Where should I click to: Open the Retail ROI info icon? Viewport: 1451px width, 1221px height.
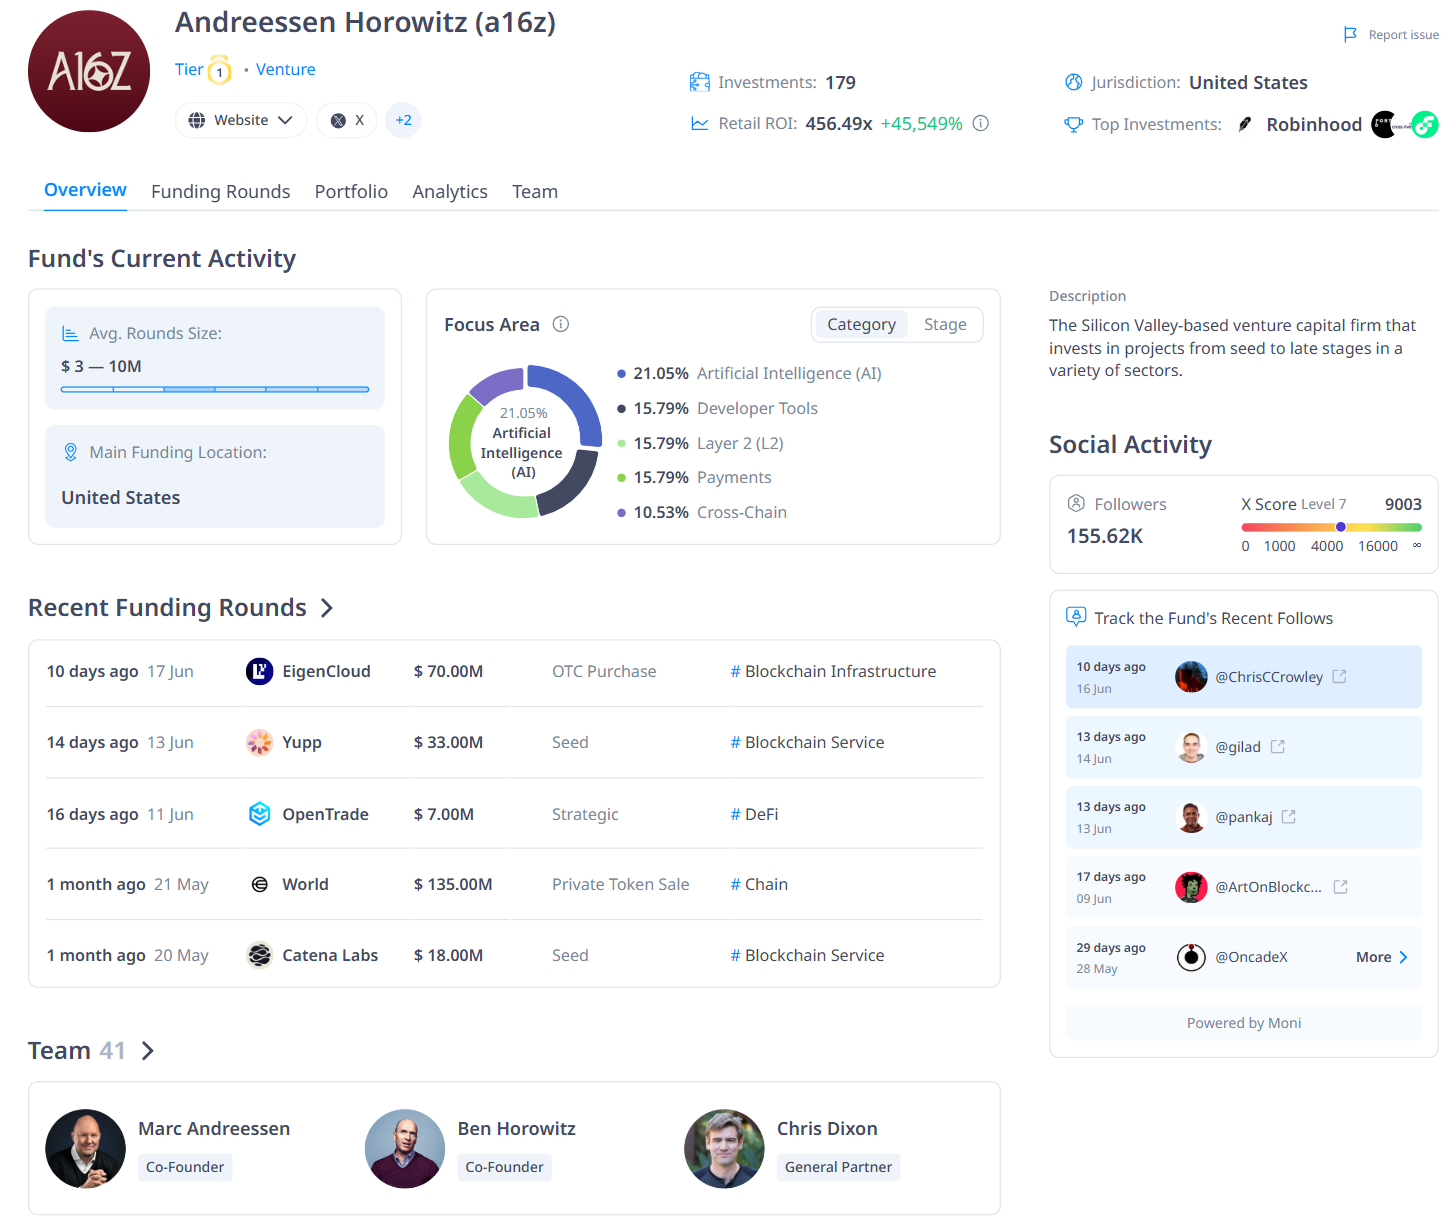(x=981, y=123)
